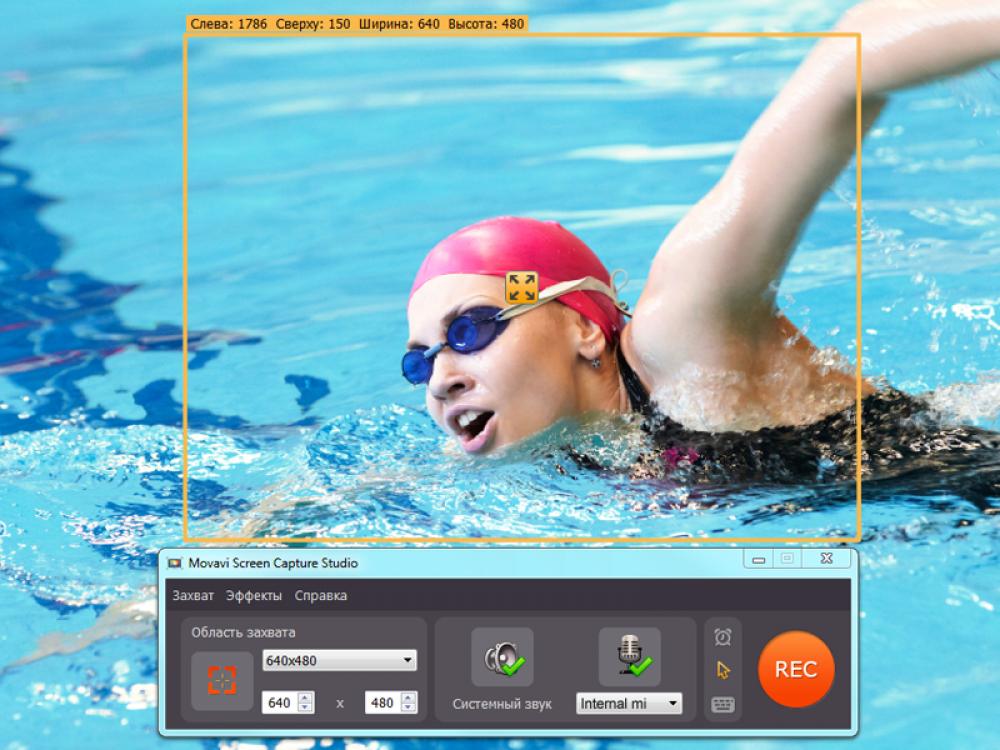Open the Захват menu
Image resolution: width=1000 pixels, height=750 pixels.
(x=197, y=595)
